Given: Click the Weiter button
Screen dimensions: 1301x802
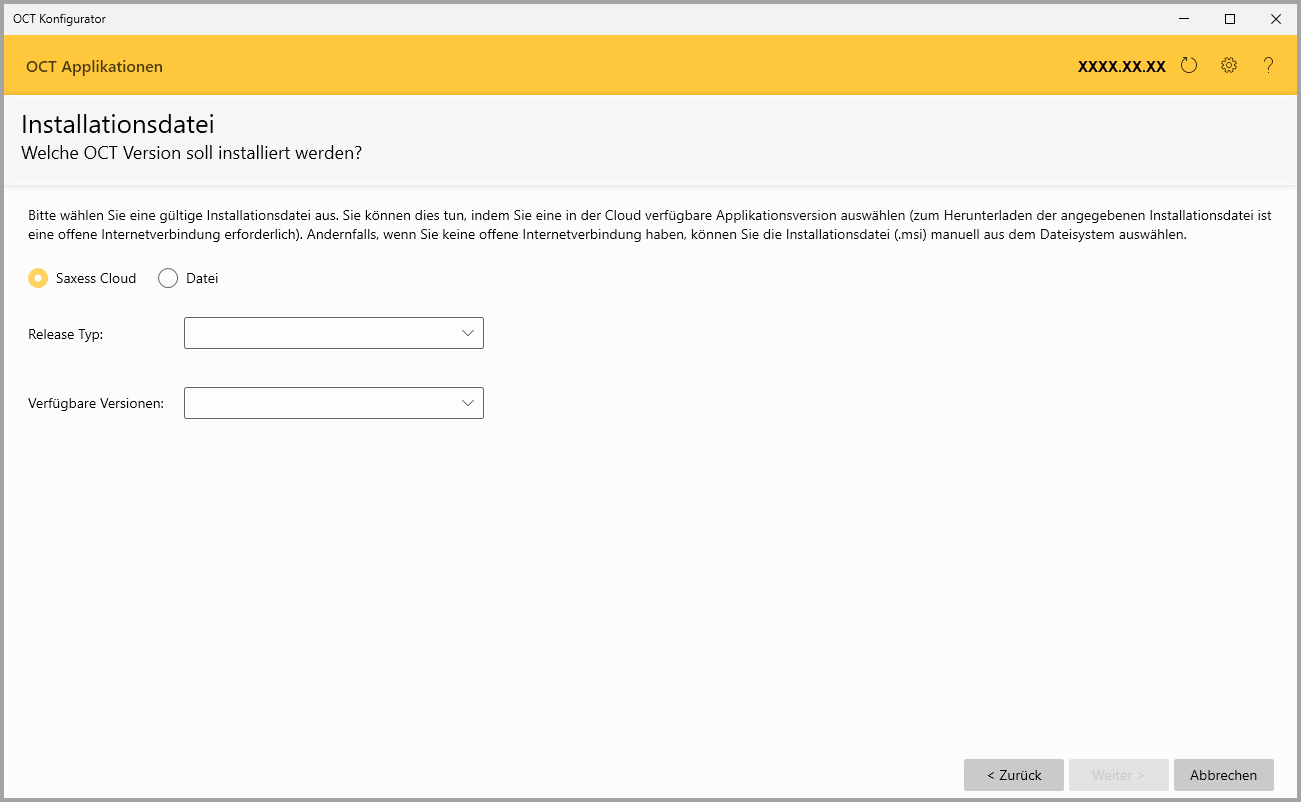Looking at the screenshot, I should coord(1119,775).
